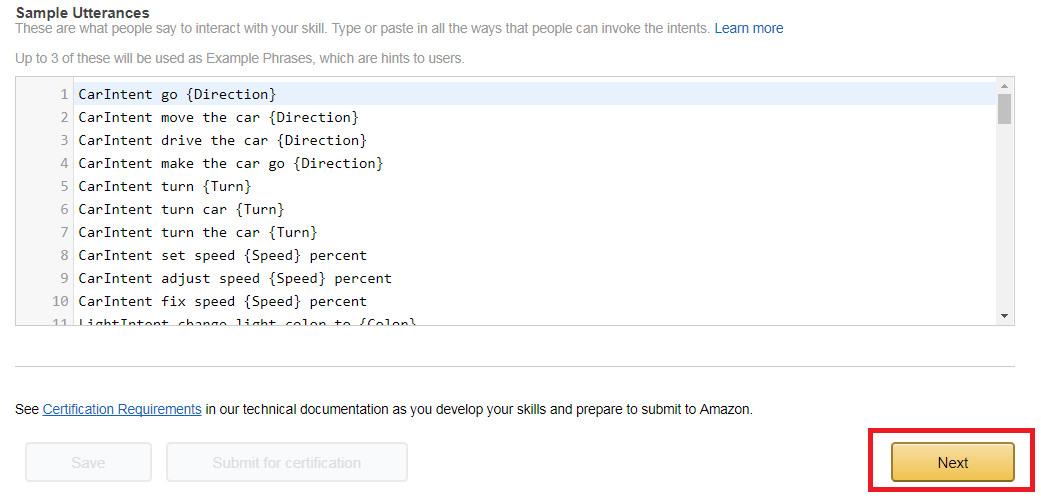The image size is (1041, 499).
Task: Select line 1 'CarIntent go {Direction}'
Action: pos(535,94)
